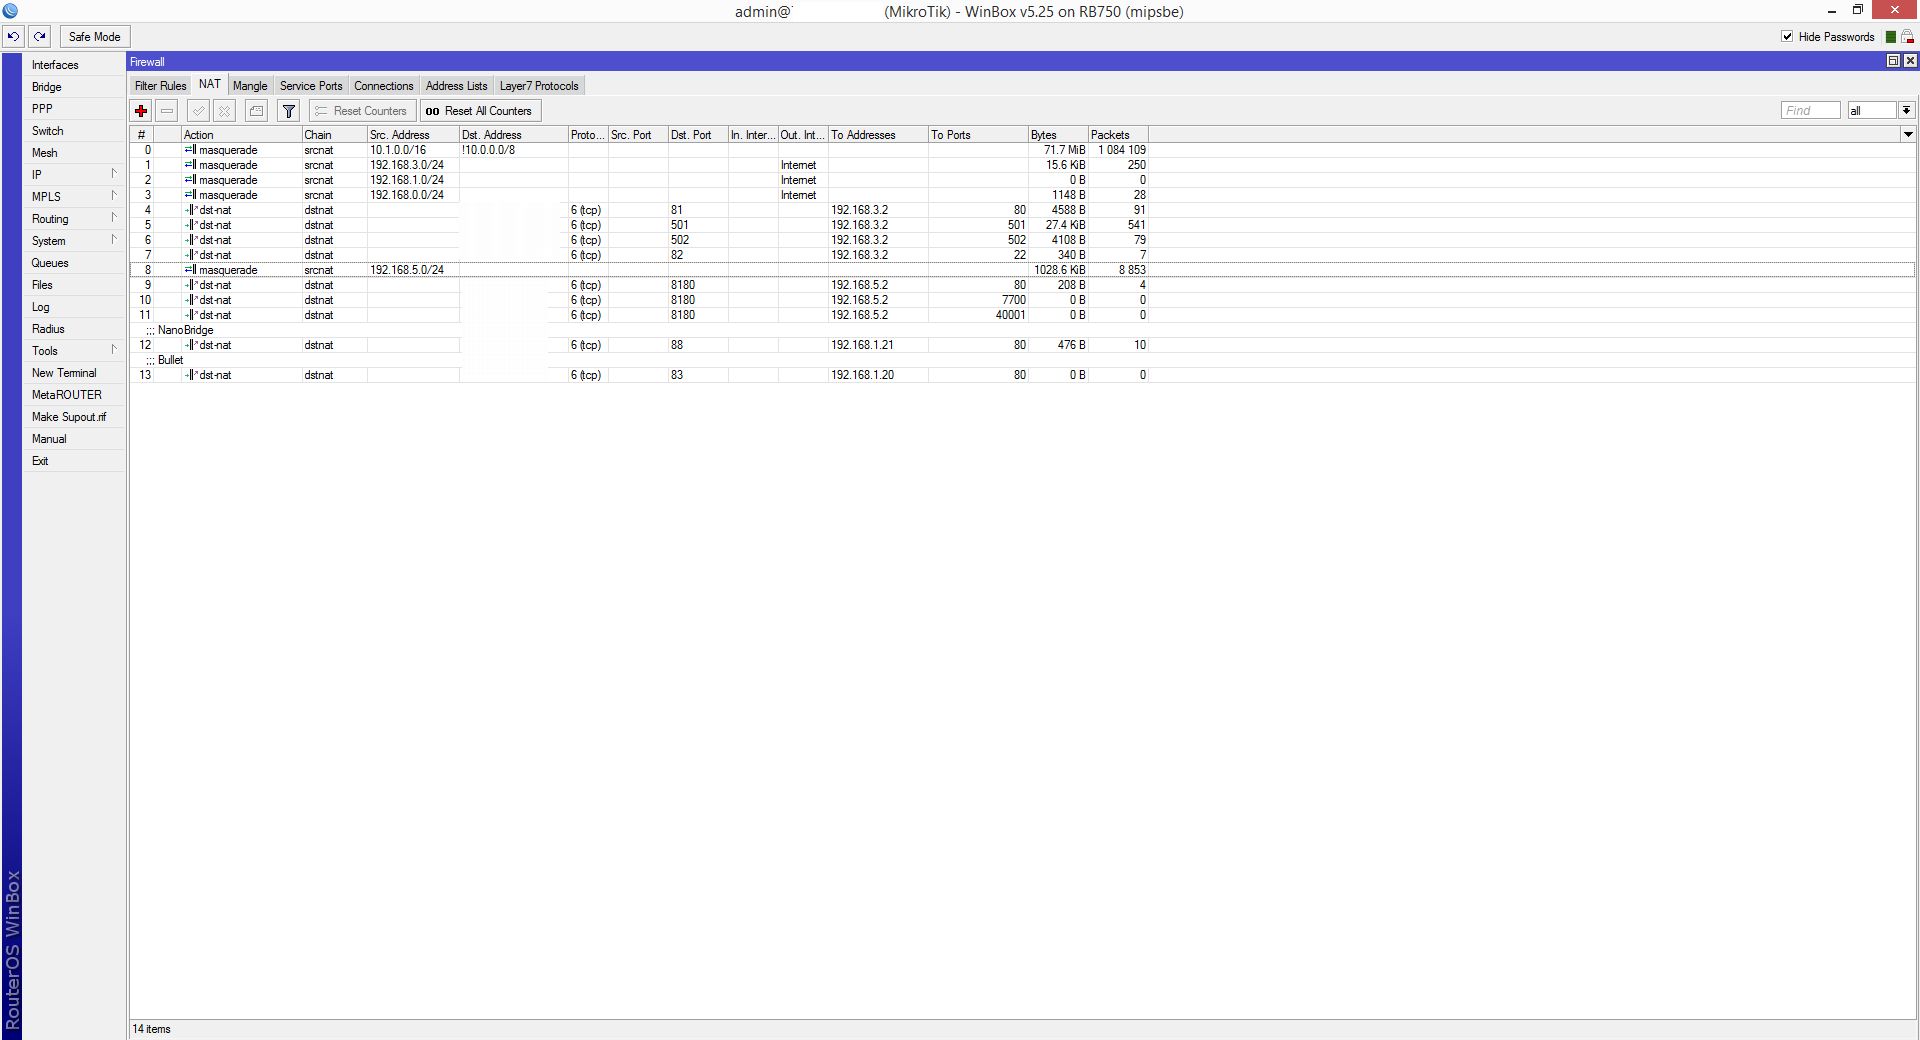This screenshot has height=1040, width=1920.
Task: Open the Connections tab
Action: click(x=383, y=86)
